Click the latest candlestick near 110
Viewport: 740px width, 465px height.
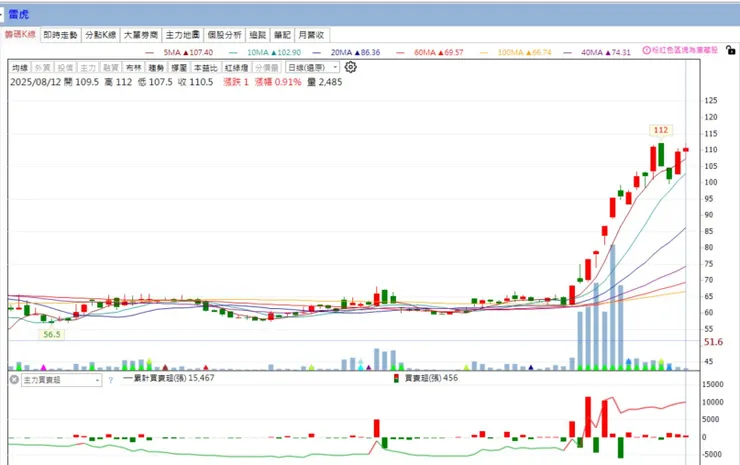[x=686, y=149]
